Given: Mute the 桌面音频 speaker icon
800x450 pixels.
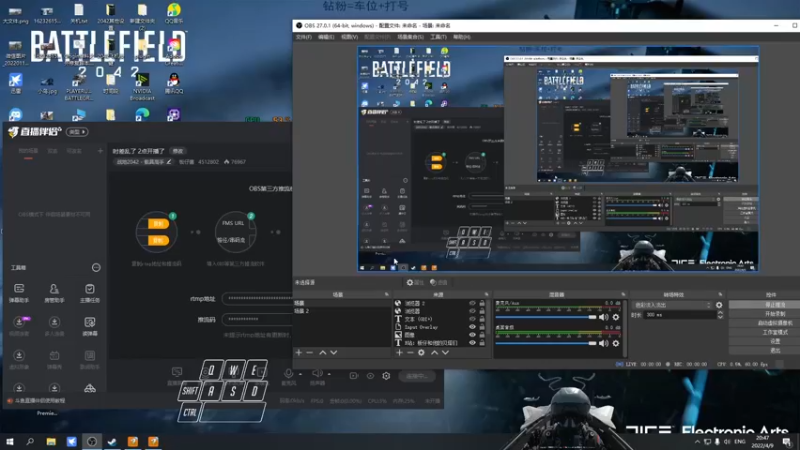Looking at the screenshot, I should (604, 343).
